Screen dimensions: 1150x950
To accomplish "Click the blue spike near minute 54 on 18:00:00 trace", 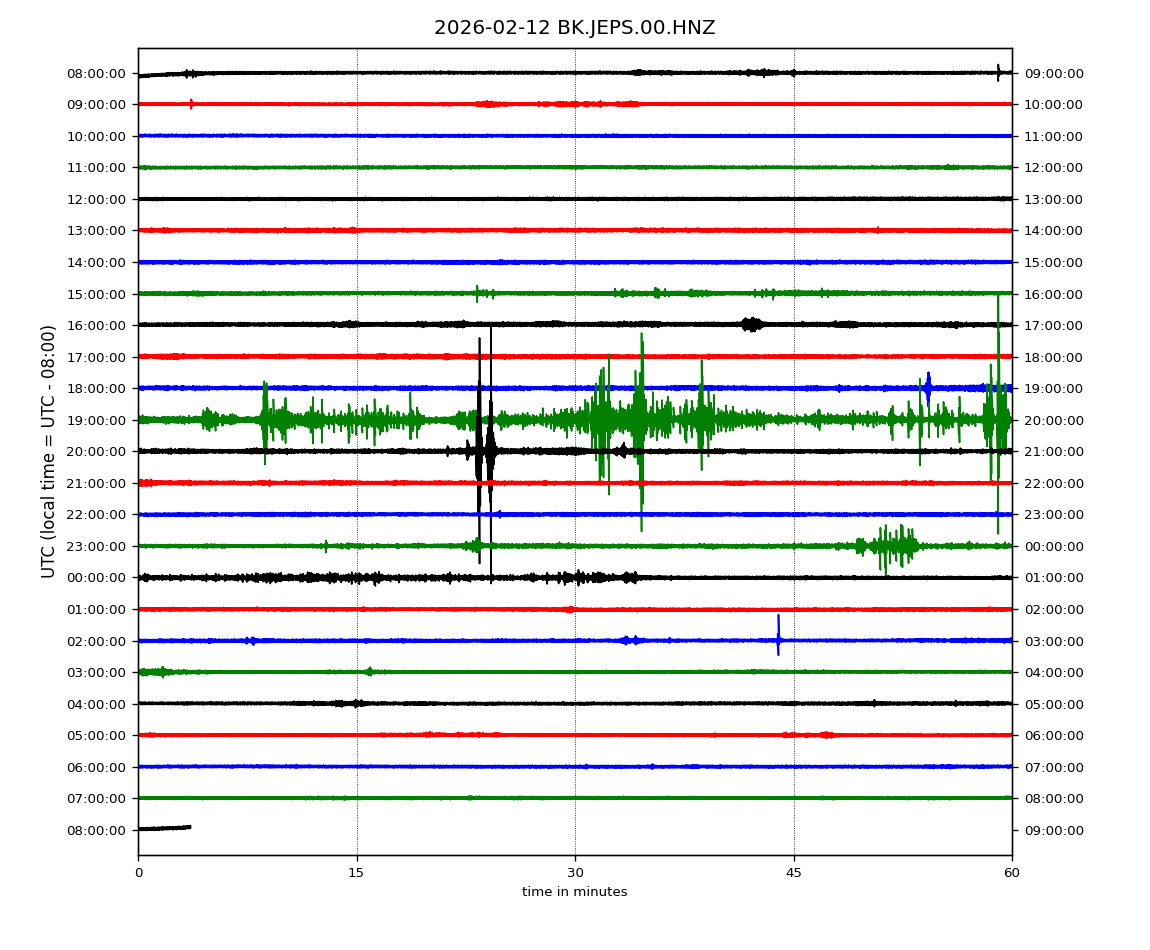I will 928,388.
